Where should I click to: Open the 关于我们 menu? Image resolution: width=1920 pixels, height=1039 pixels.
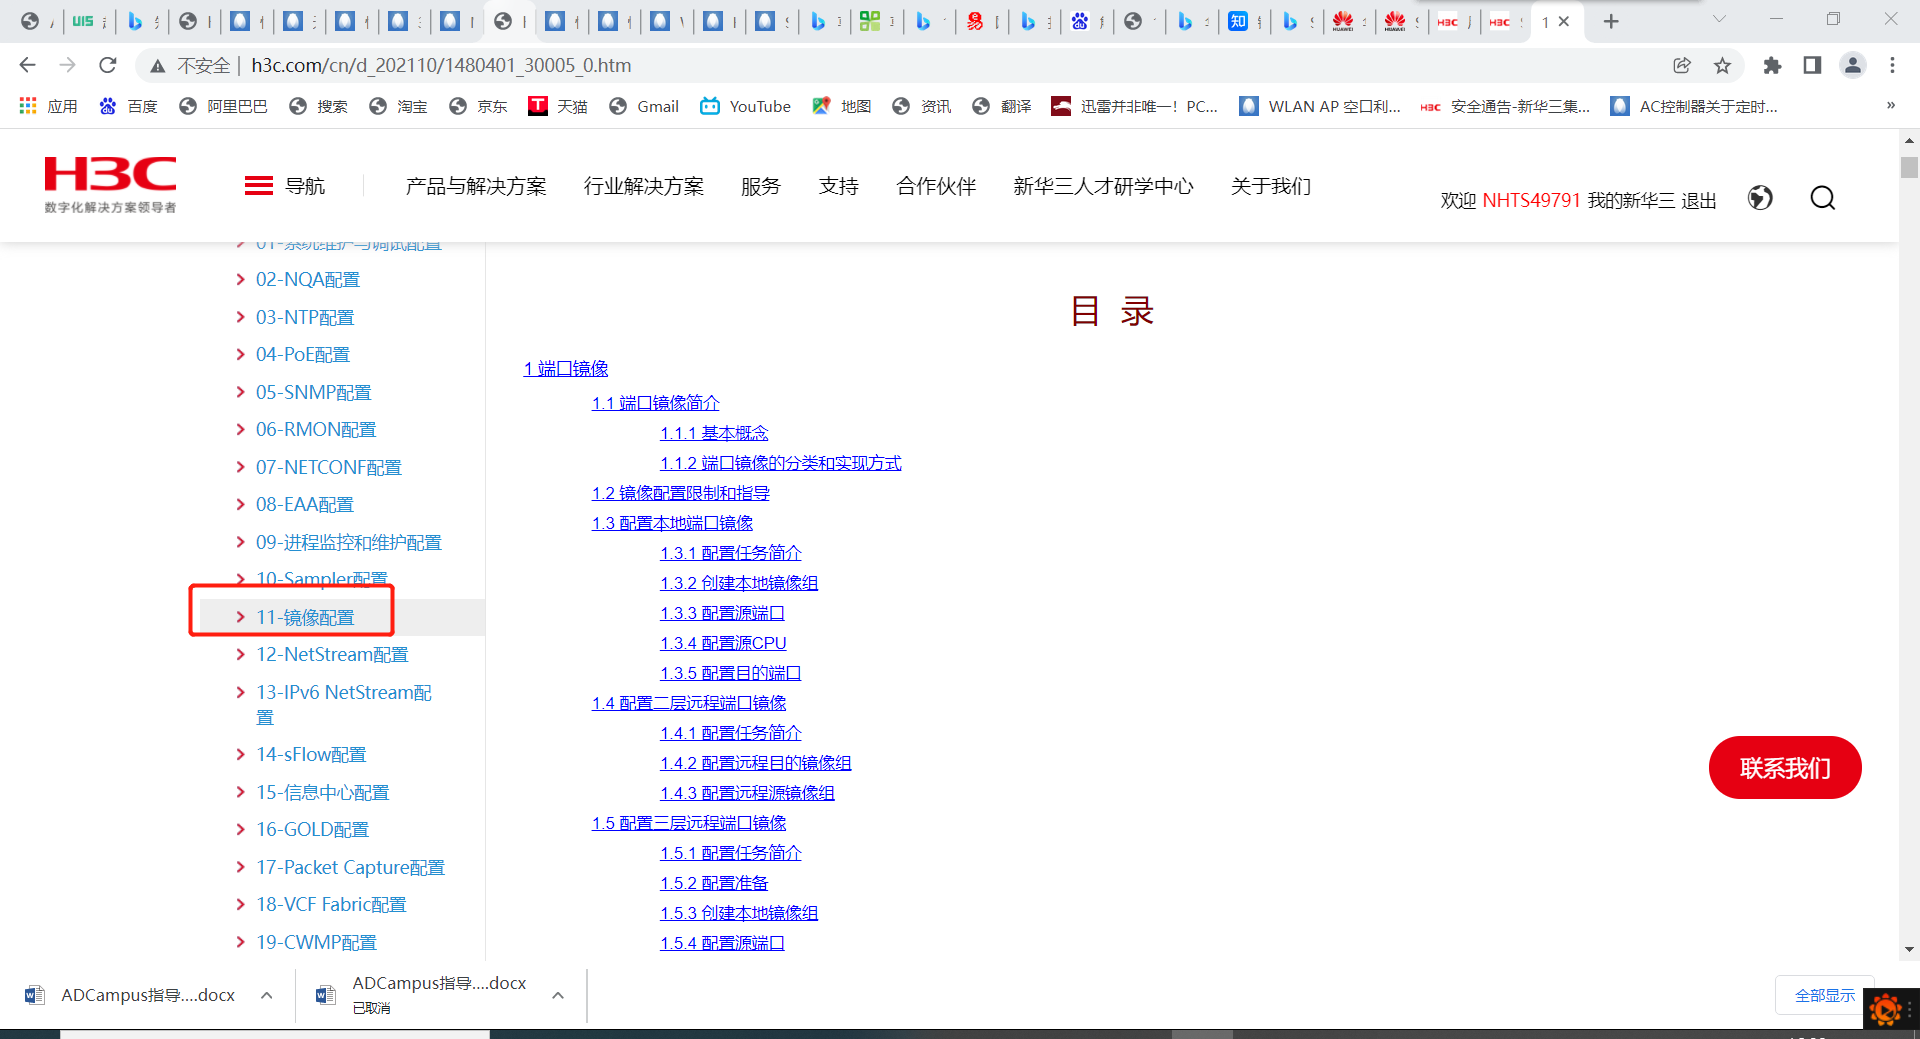point(1271,186)
